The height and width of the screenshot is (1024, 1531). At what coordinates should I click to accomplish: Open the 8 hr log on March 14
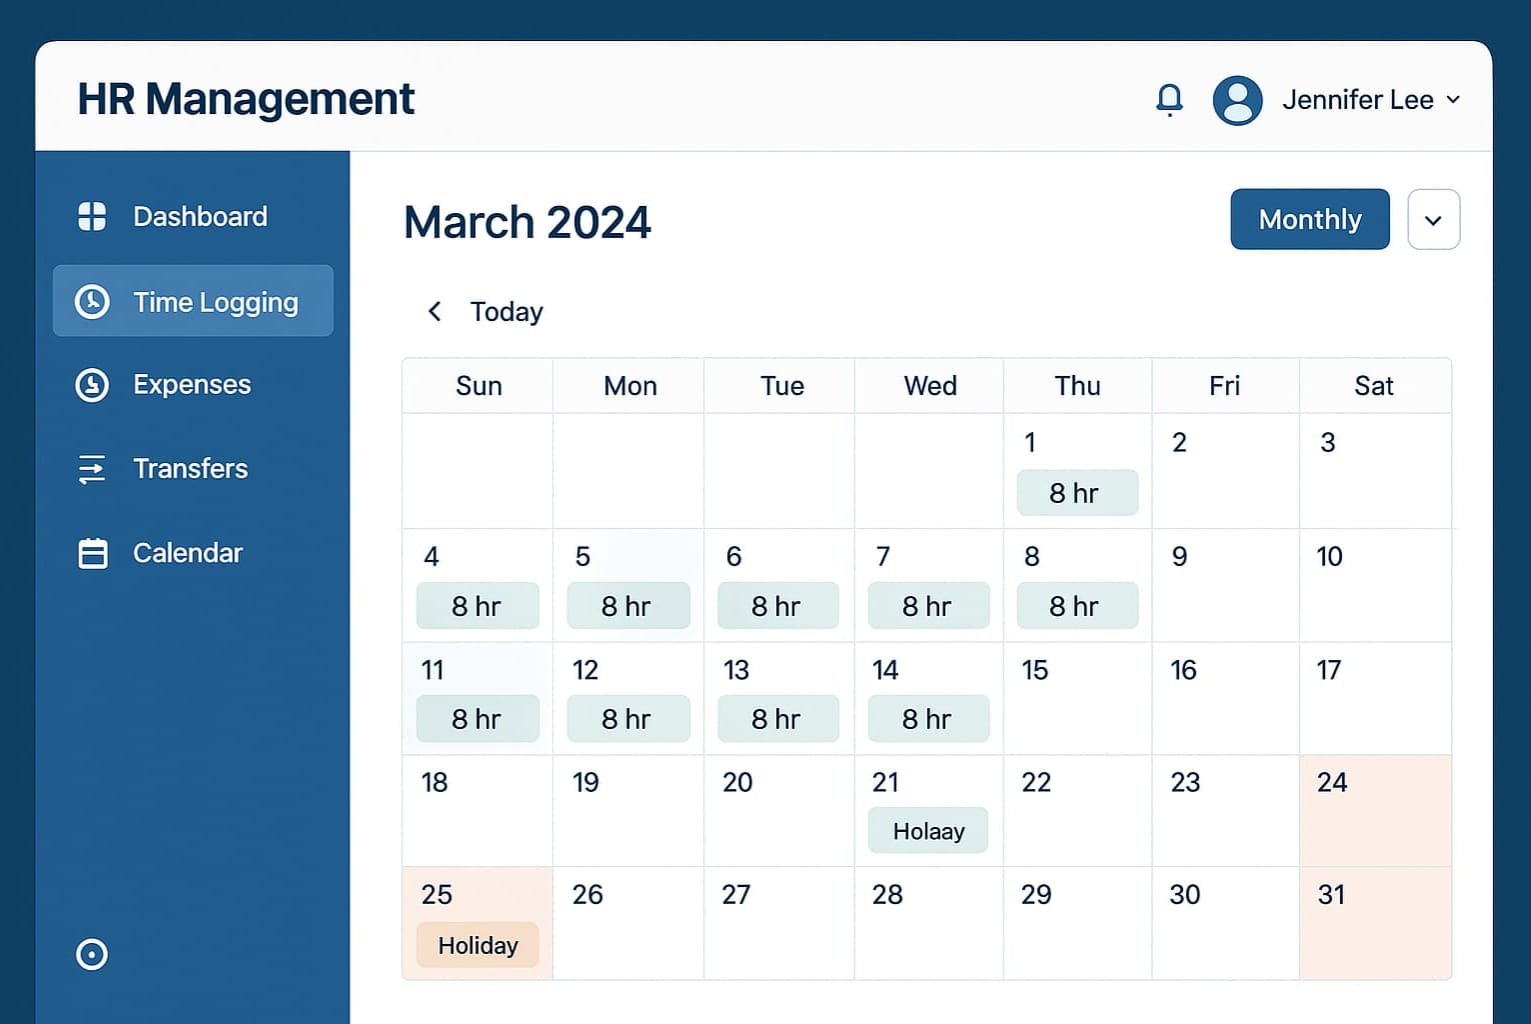pos(928,719)
